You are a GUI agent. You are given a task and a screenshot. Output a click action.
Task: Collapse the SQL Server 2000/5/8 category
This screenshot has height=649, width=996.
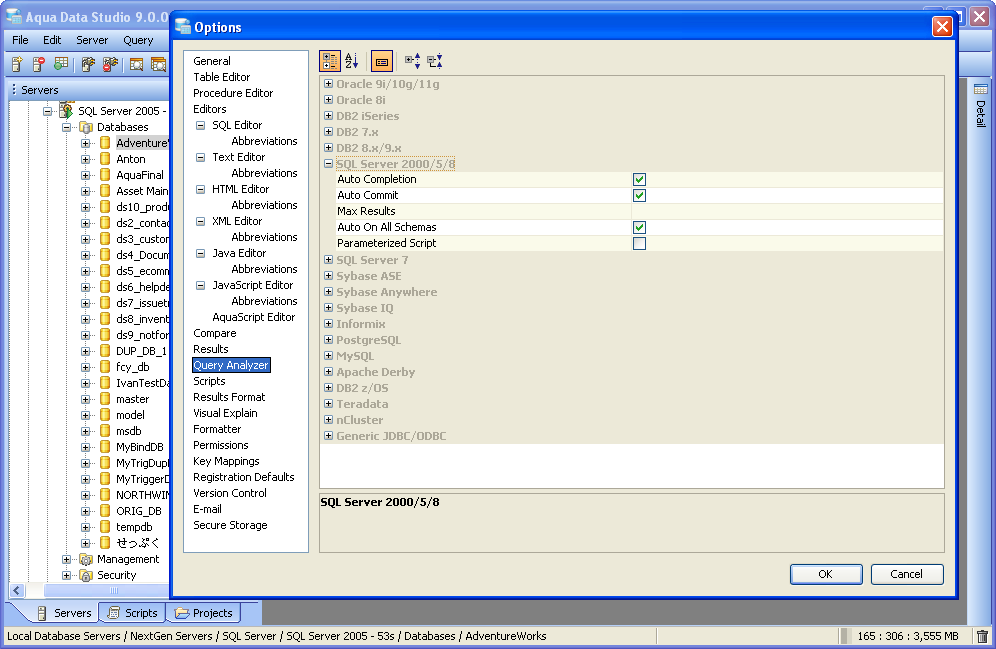(328, 164)
